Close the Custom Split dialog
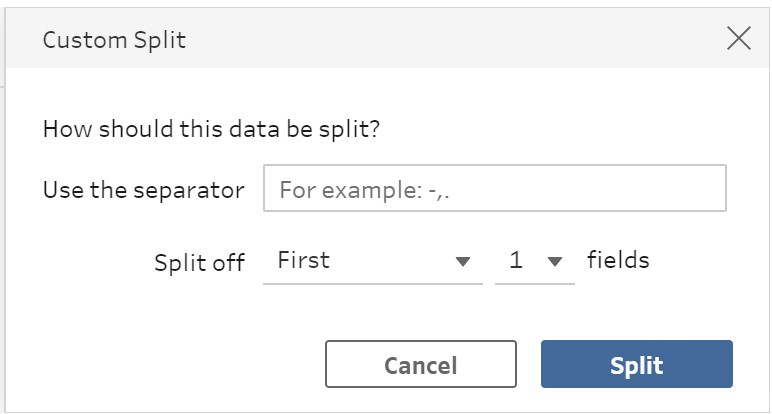 [x=739, y=39]
